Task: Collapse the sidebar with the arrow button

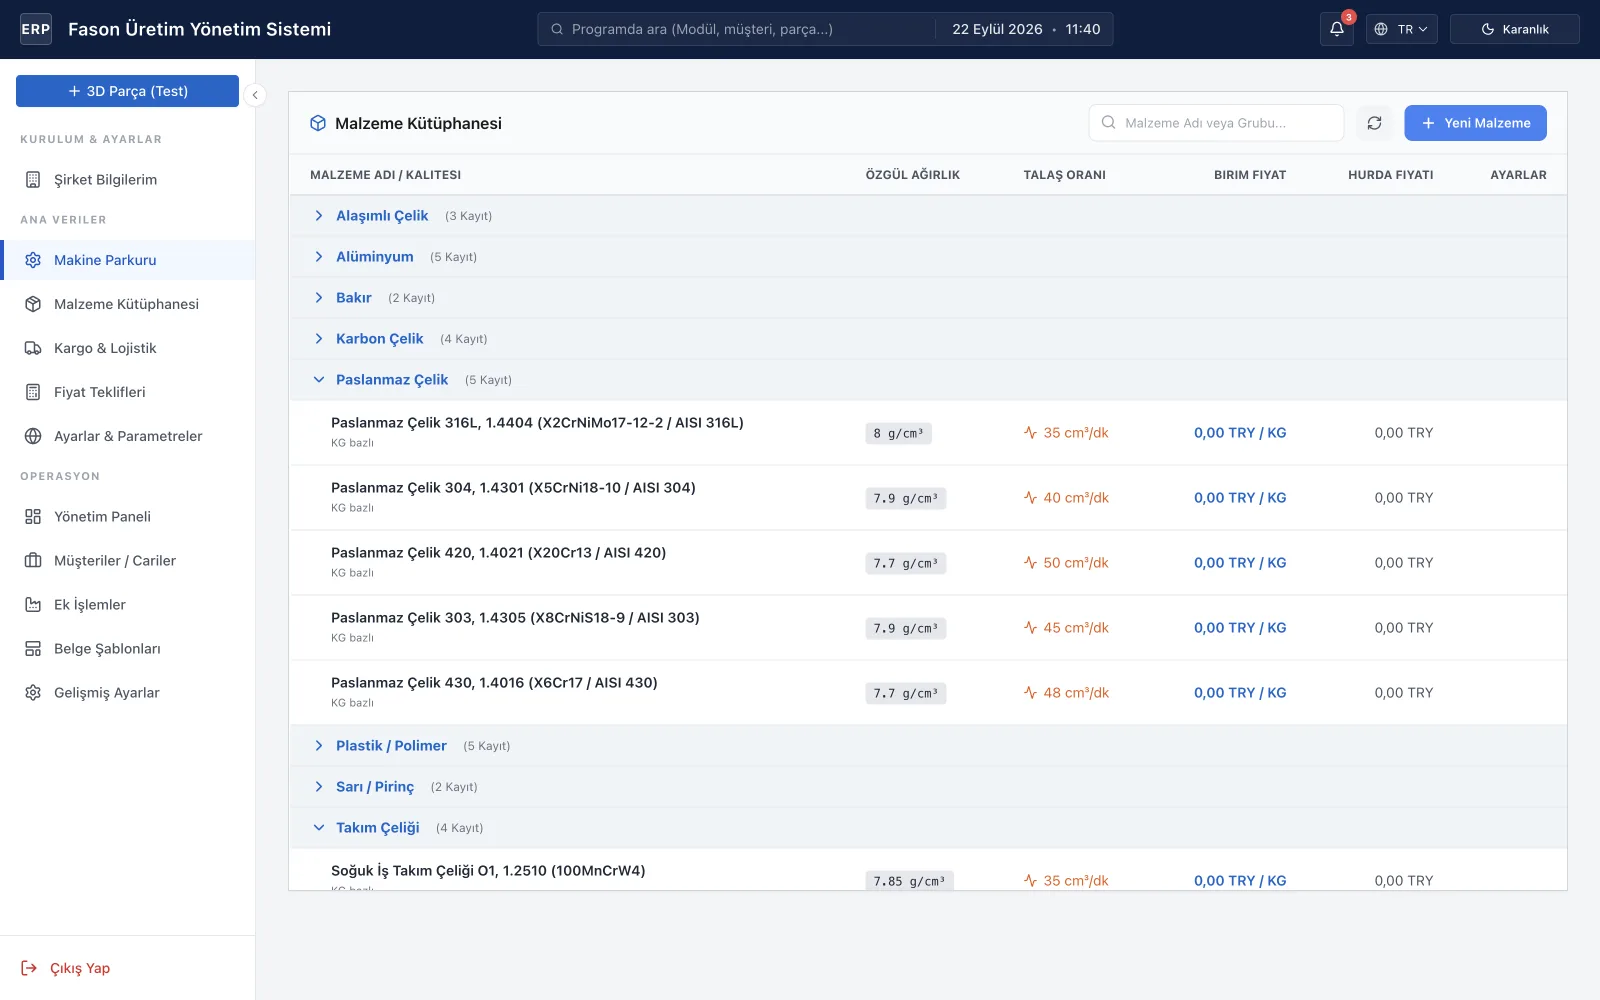Action: click(255, 95)
